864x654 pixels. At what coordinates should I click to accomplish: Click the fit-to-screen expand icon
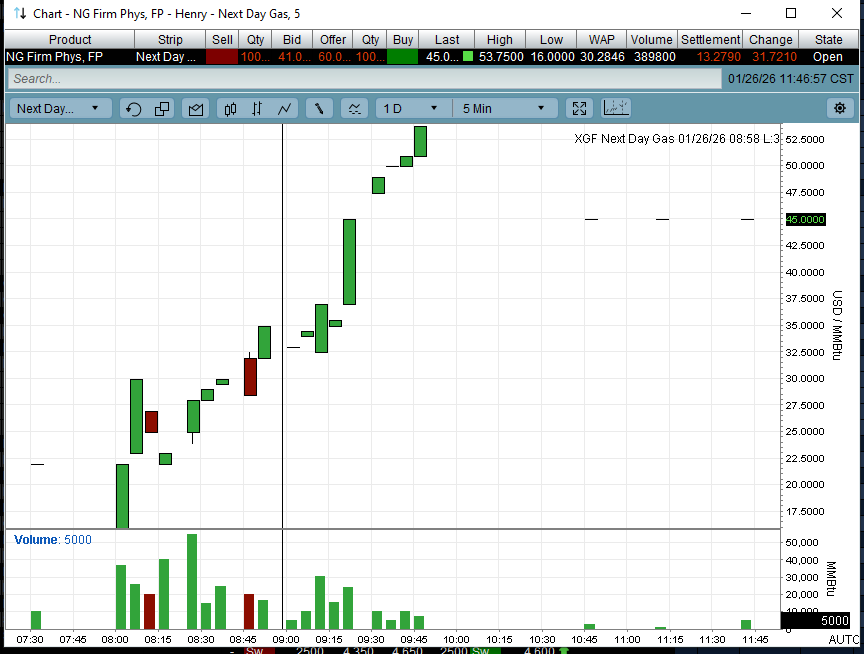pos(579,109)
